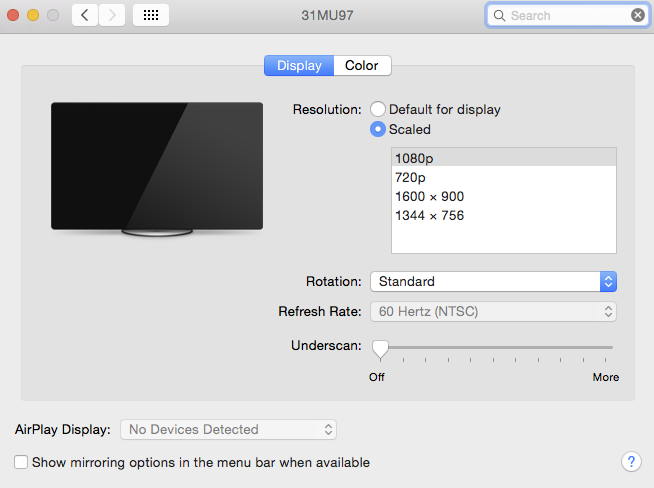Screen dimensions: 654x488
Task: Choose 720p in the resolution list
Action: tap(503, 177)
